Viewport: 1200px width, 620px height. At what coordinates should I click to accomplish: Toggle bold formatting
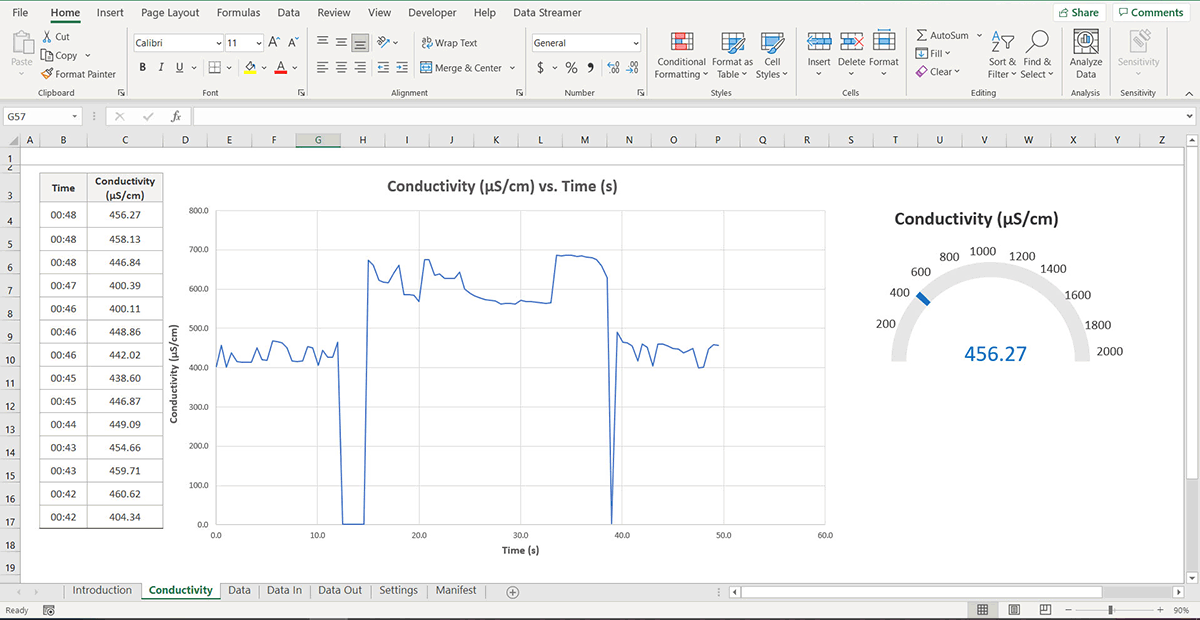coord(143,68)
